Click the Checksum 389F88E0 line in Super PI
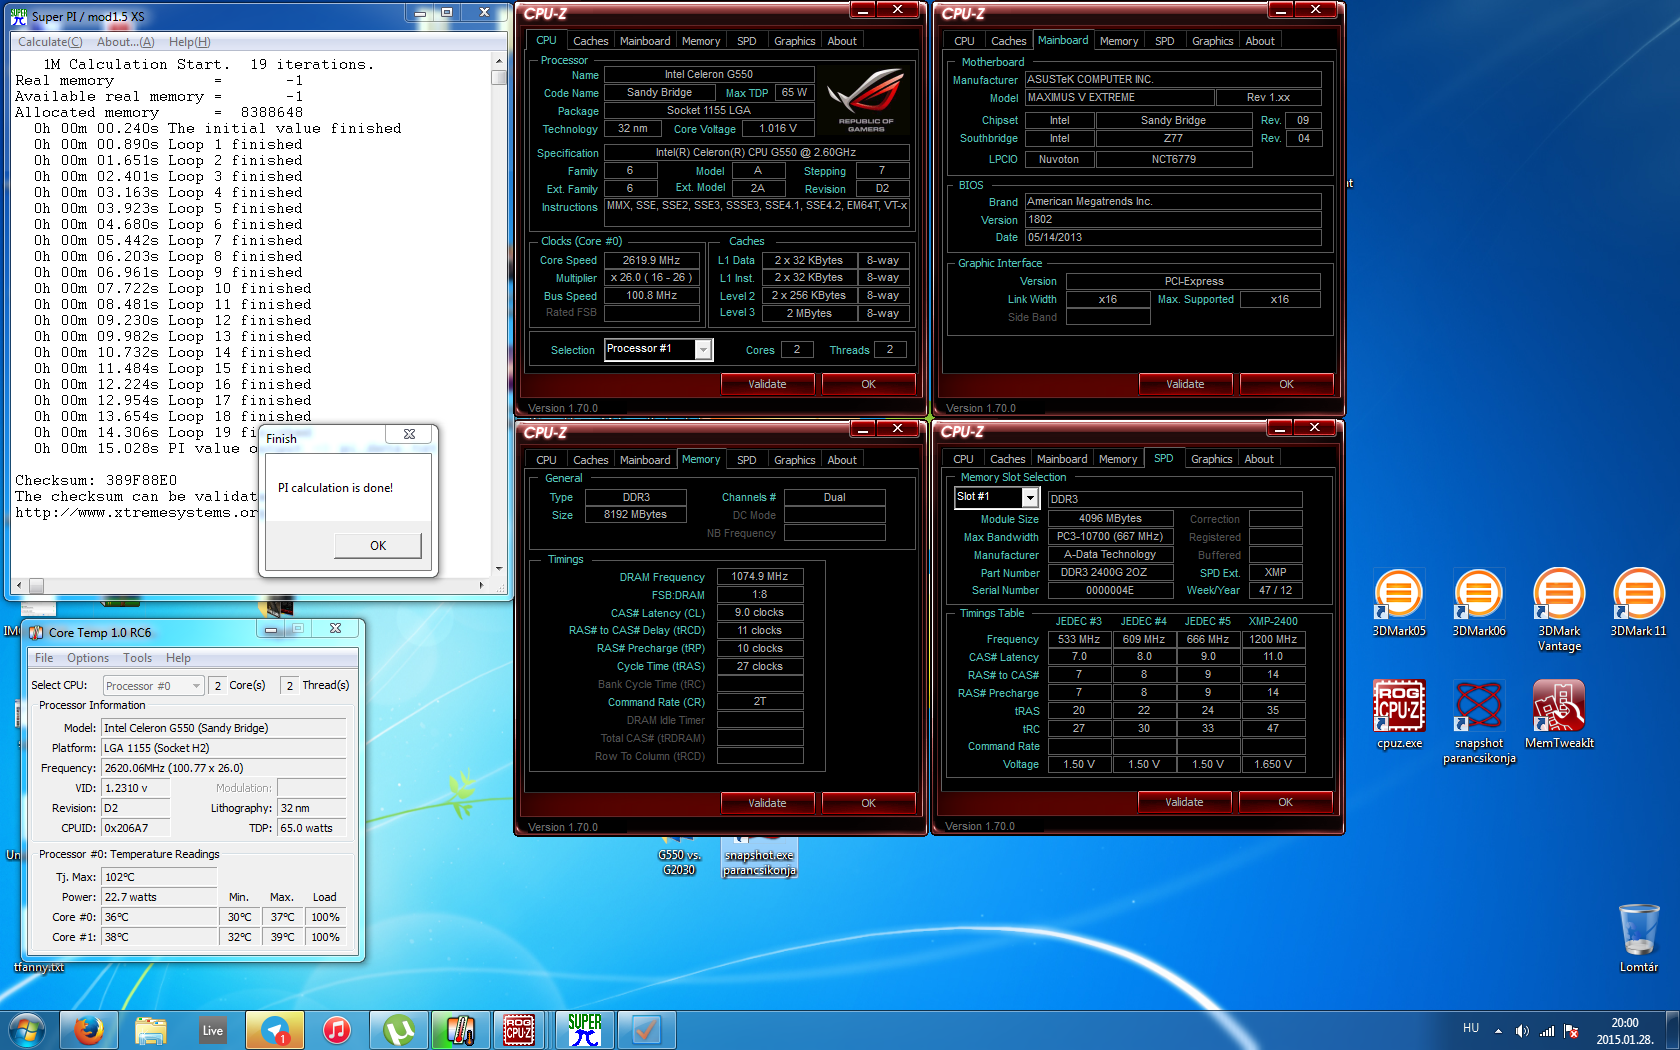Viewport: 1680px width, 1050px height. click(96, 480)
